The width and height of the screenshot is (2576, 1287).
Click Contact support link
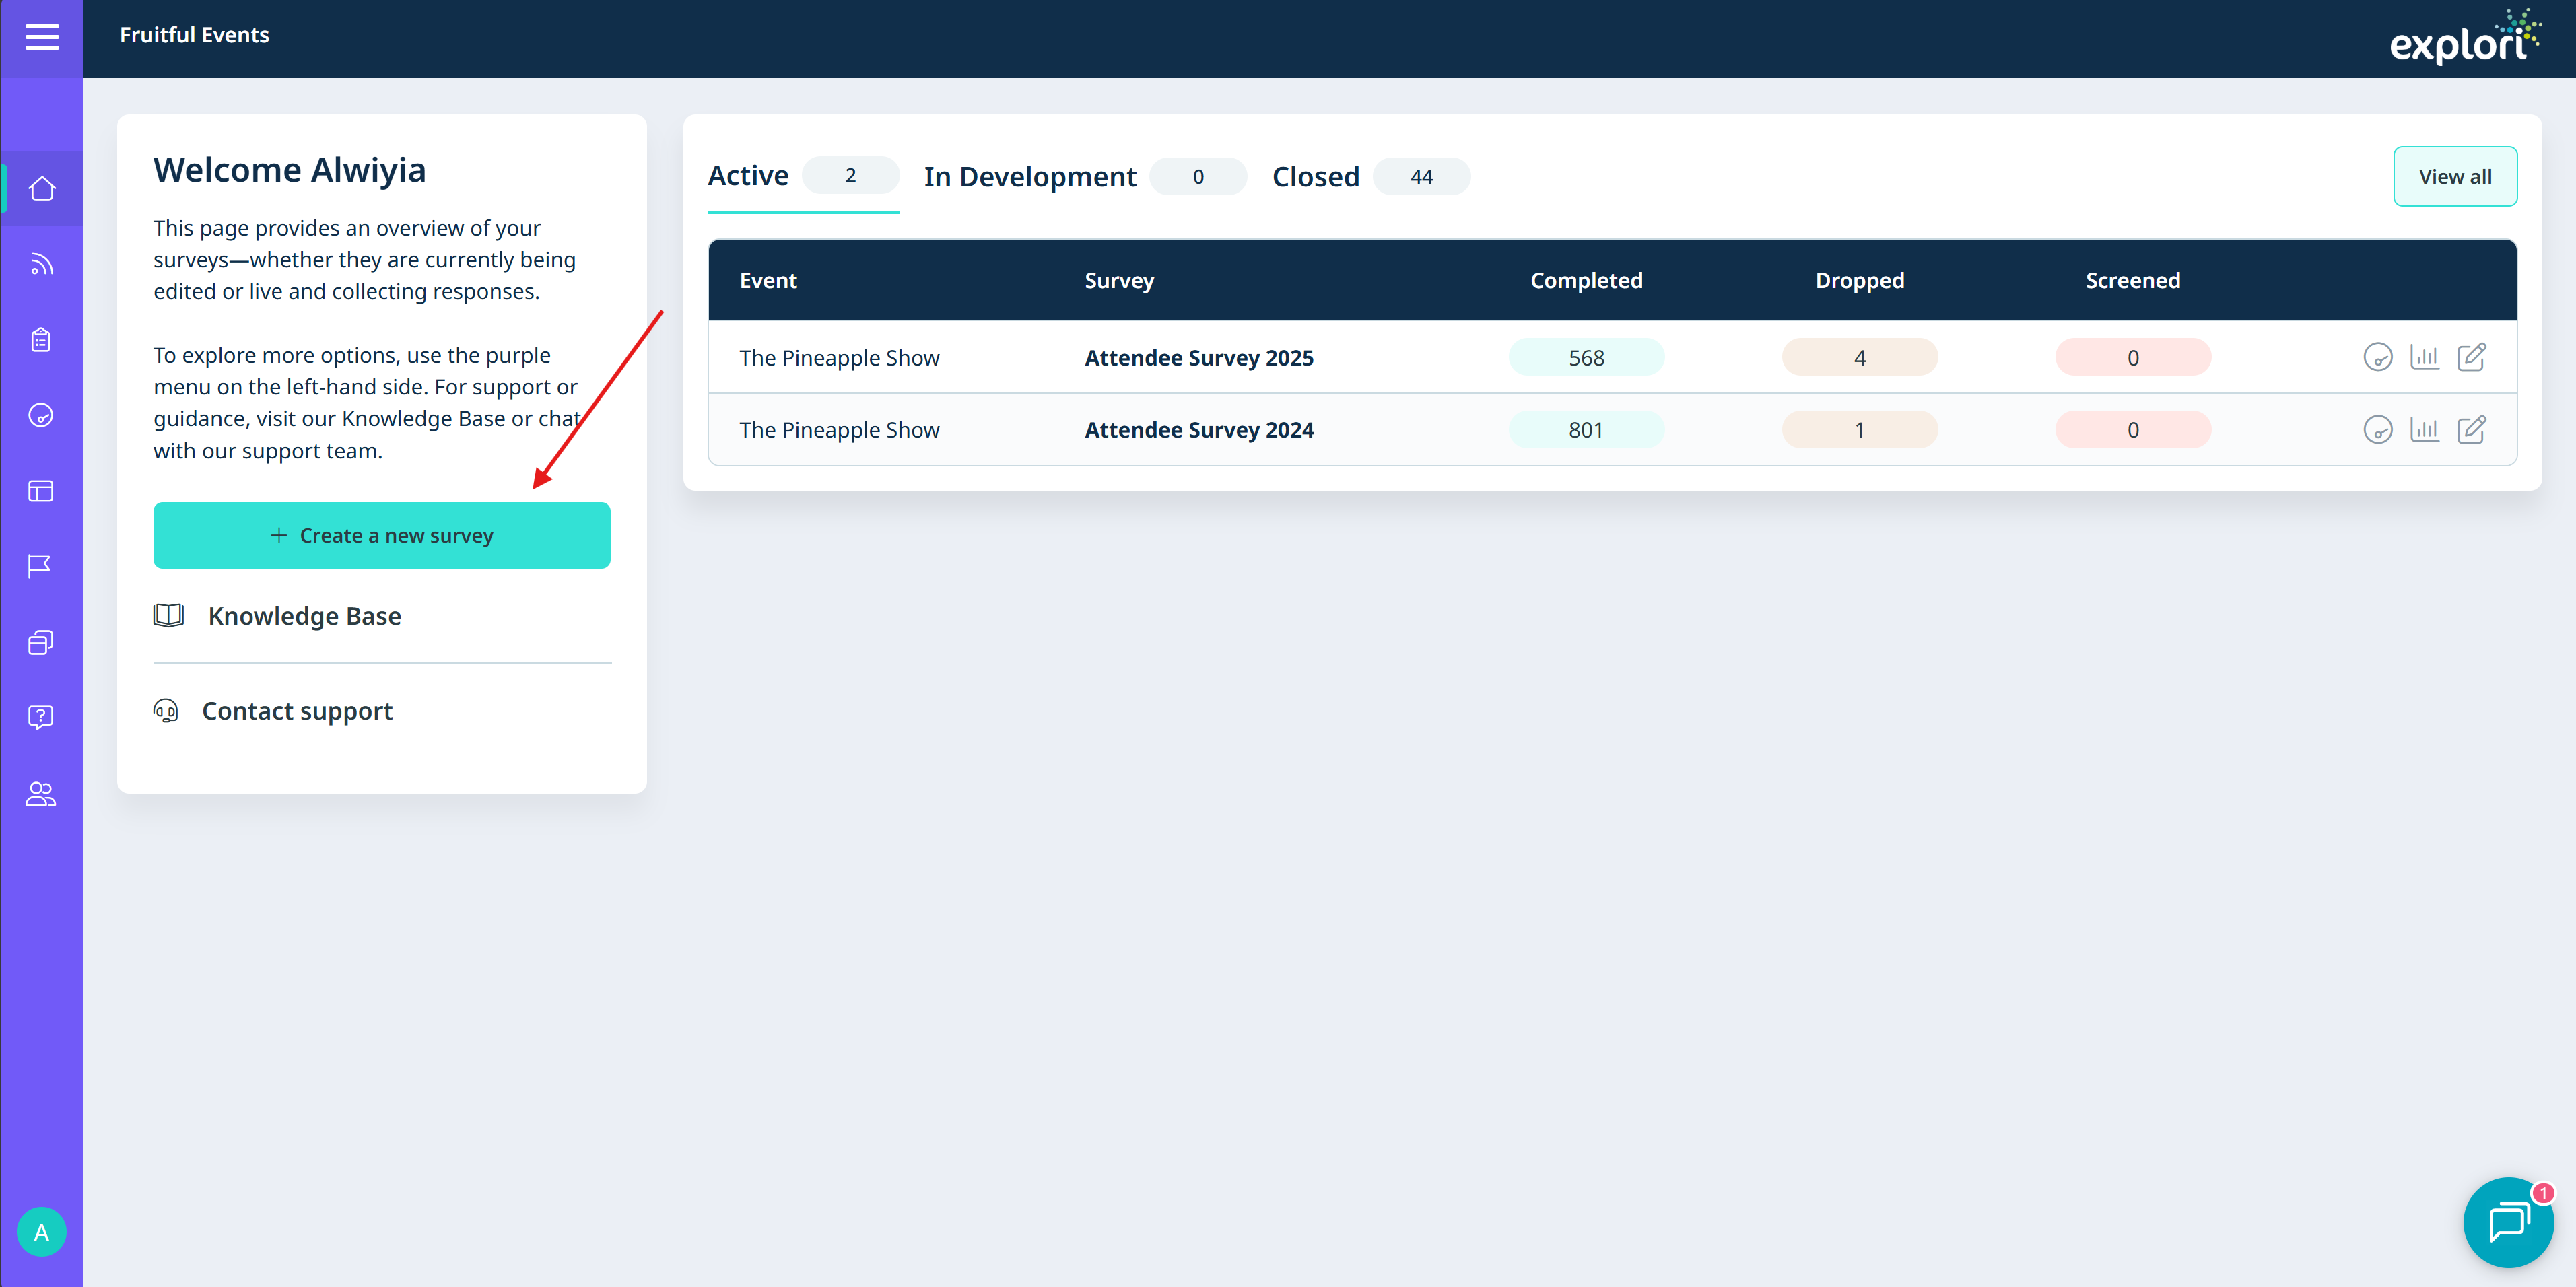pos(297,711)
